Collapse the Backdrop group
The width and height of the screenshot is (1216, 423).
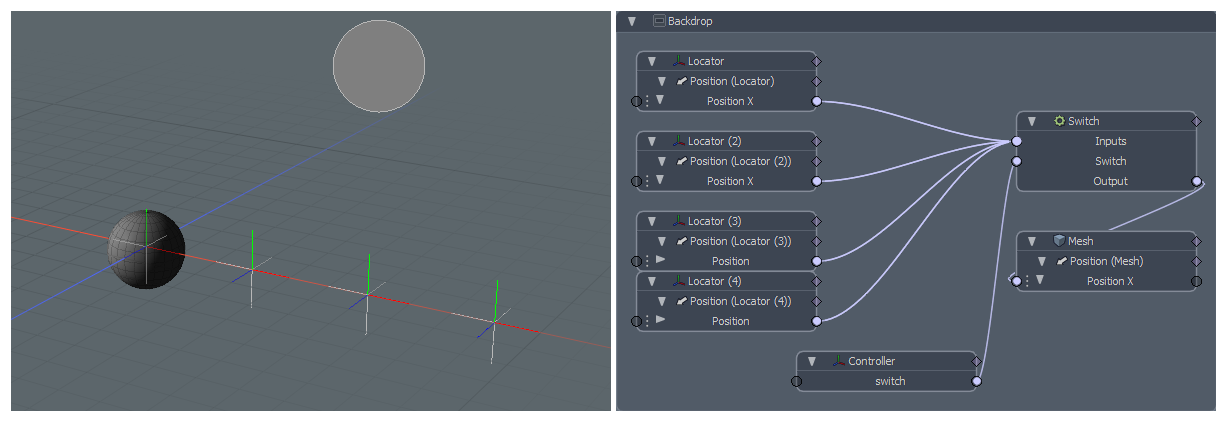pyautogui.click(x=631, y=21)
